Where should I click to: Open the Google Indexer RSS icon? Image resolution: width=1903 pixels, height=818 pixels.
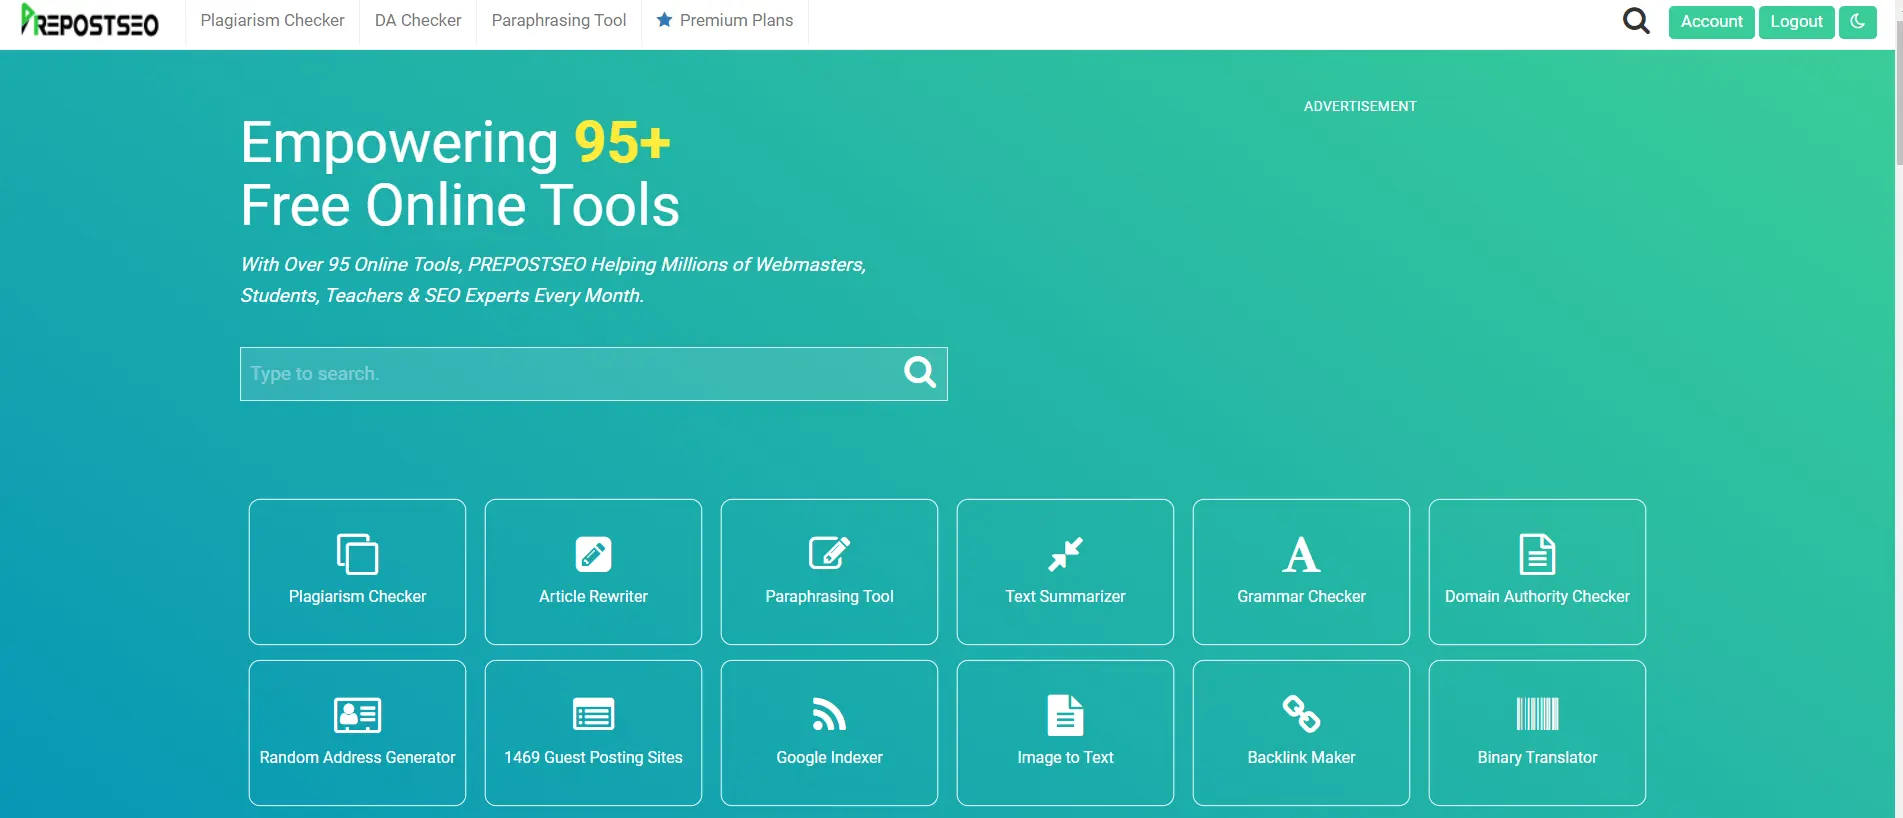tap(829, 715)
